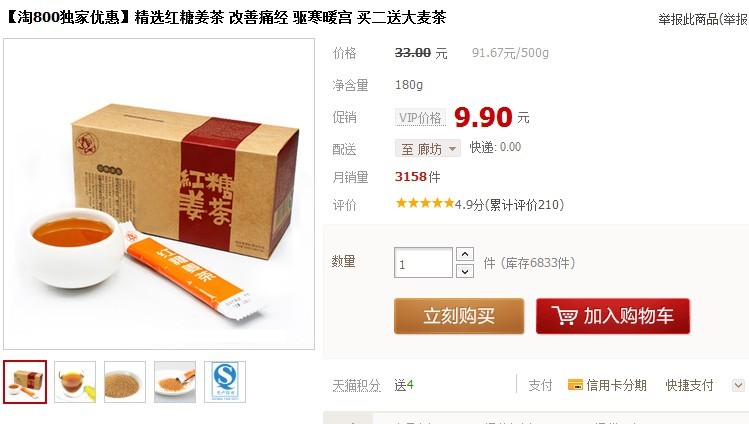
Task: Click the 立刻购买 buy now button
Action: [459, 316]
